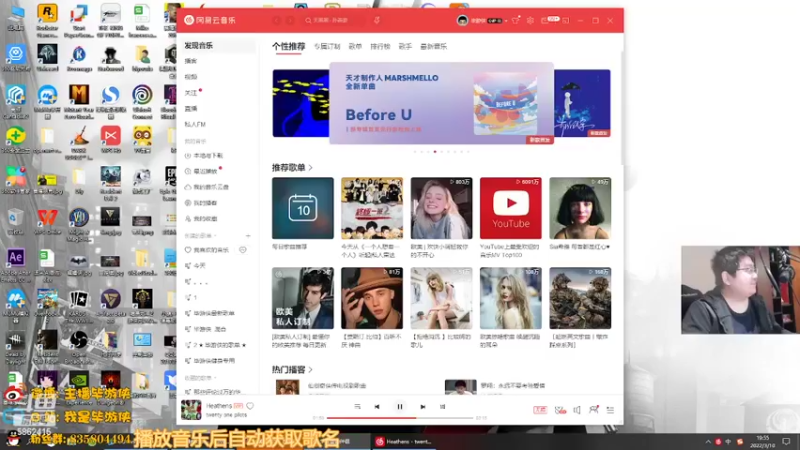Start heartbeat mode icon beside liked music

(243, 250)
